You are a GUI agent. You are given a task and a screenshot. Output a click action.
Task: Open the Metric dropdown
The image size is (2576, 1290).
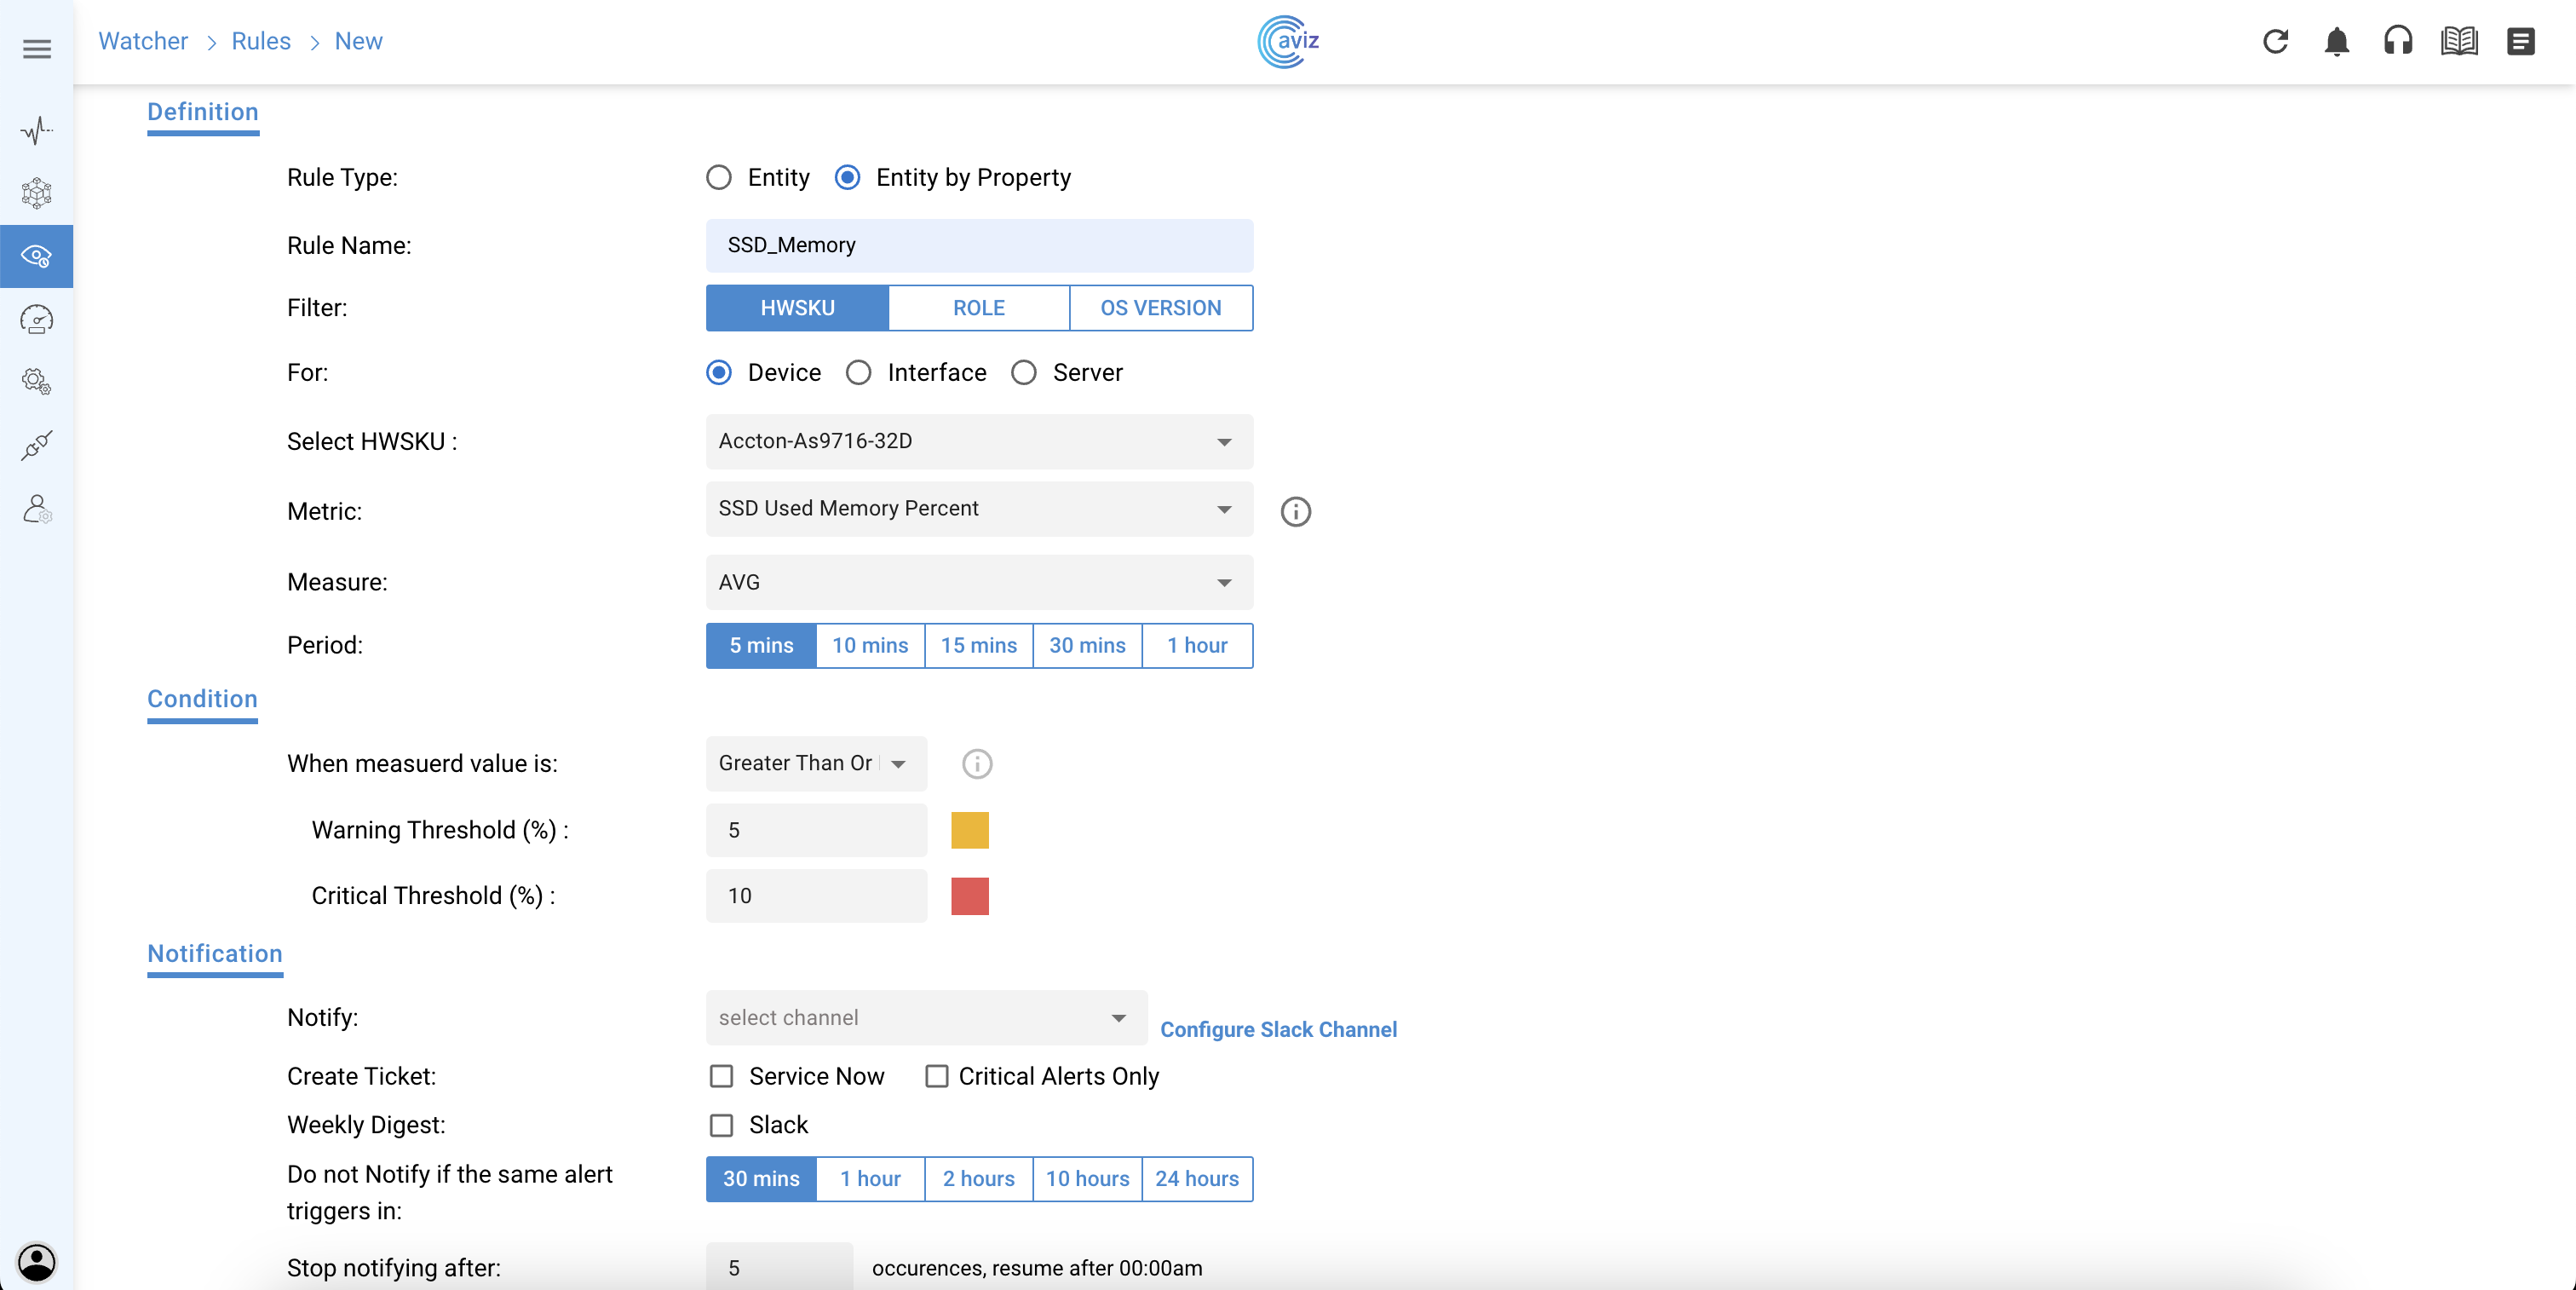pyautogui.click(x=978, y=509)
